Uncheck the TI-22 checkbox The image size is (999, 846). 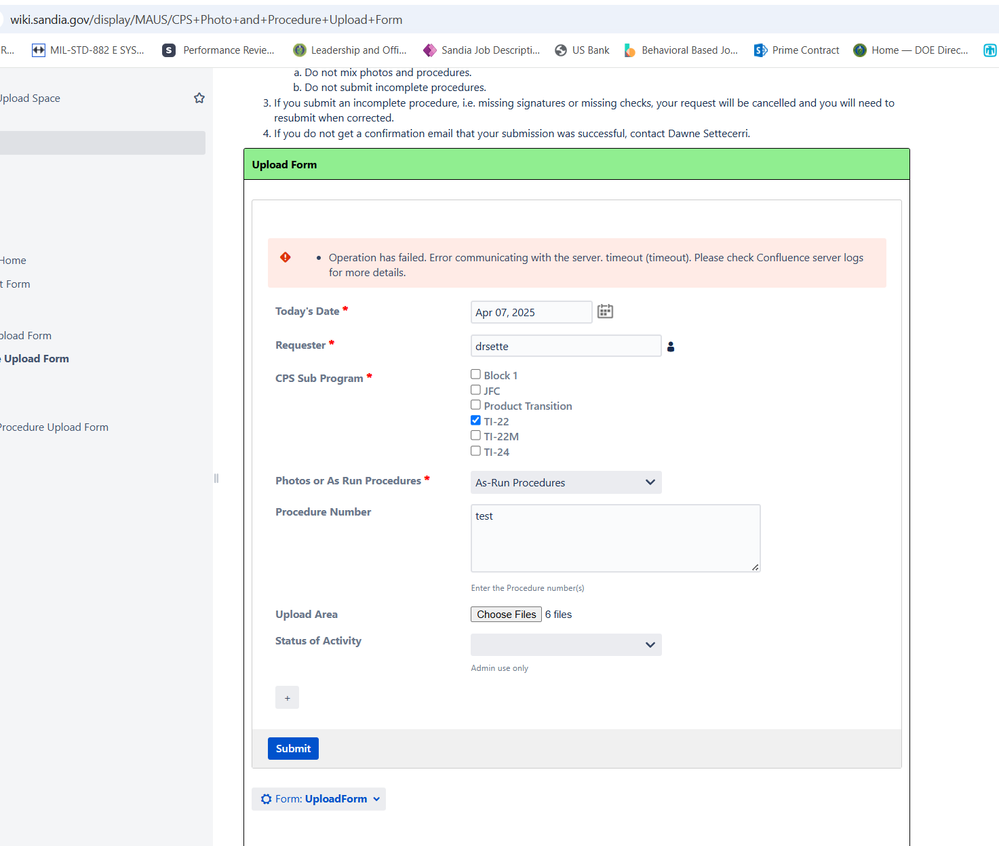pos(475,420)
